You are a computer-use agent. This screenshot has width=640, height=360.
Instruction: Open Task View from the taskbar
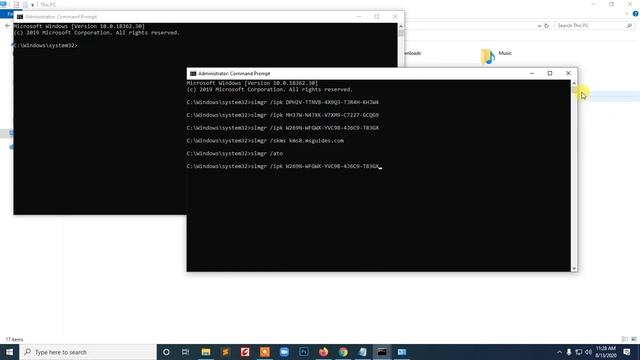[x=185, y=352]
